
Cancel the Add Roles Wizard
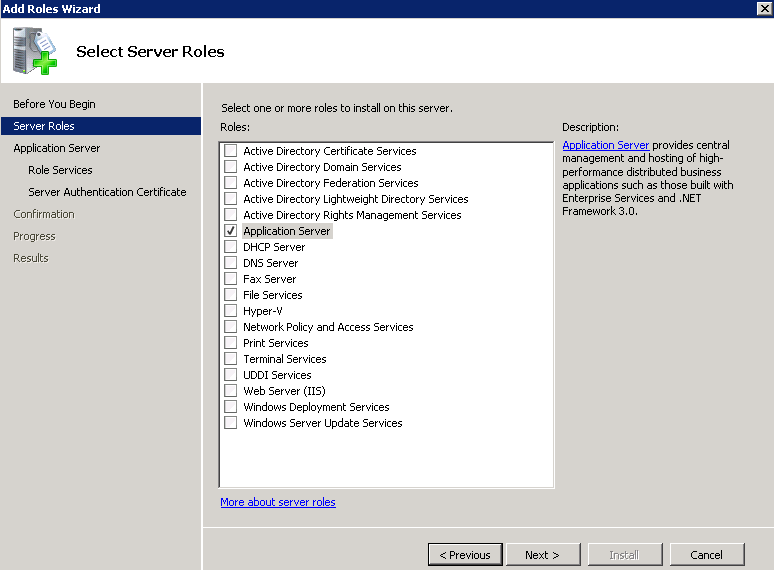pyautogui.click(x=706, y=555)
